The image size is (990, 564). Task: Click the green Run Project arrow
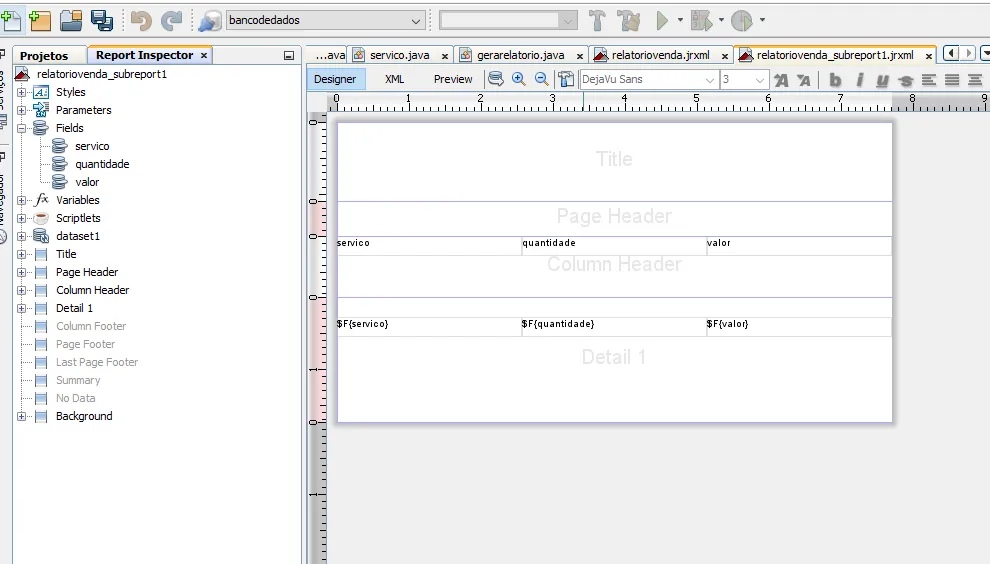pos(662,20)
